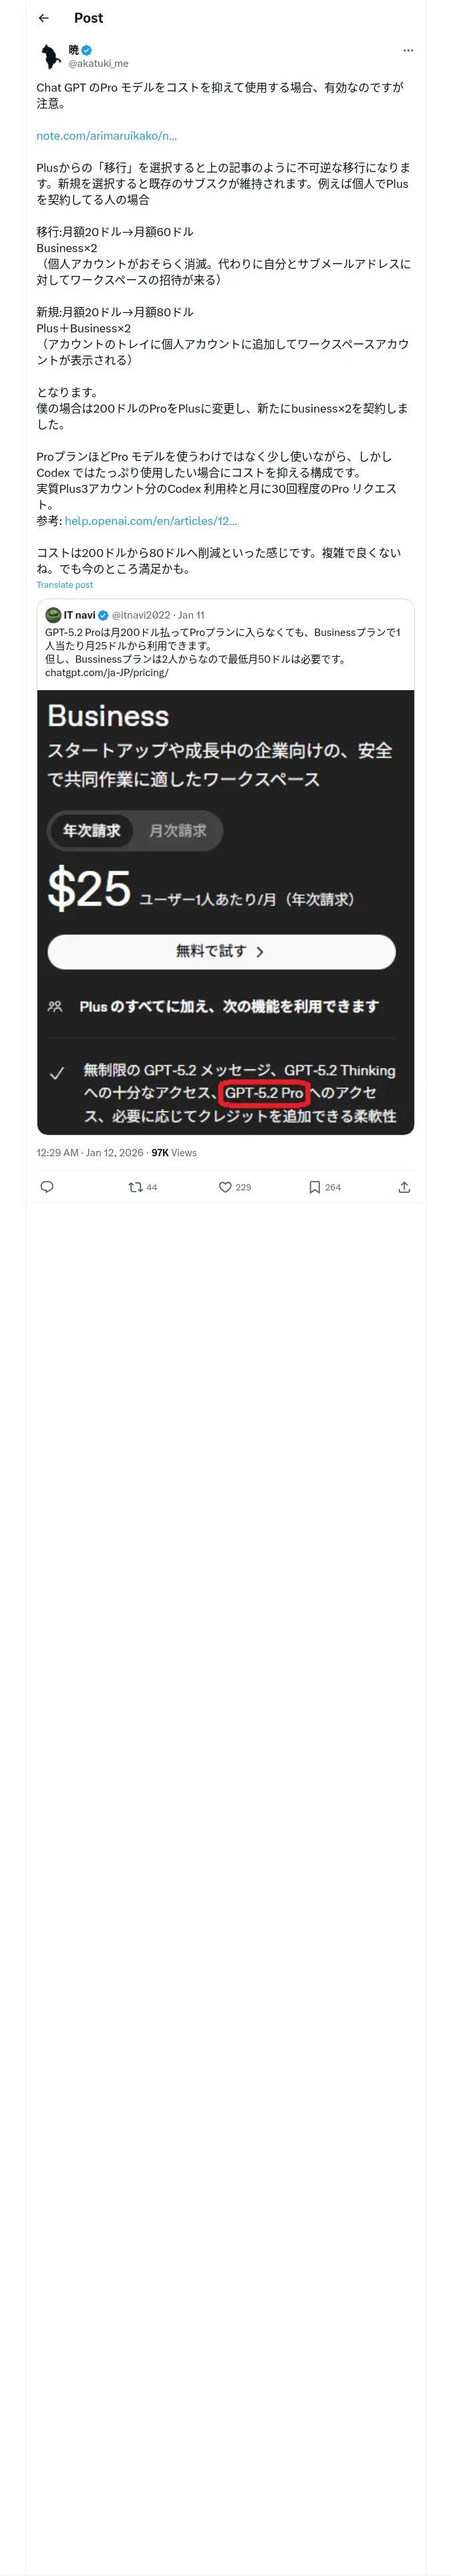
Task: Open the 暁 profile avatar
Action: pyautogui.click(x=50, y=56)
